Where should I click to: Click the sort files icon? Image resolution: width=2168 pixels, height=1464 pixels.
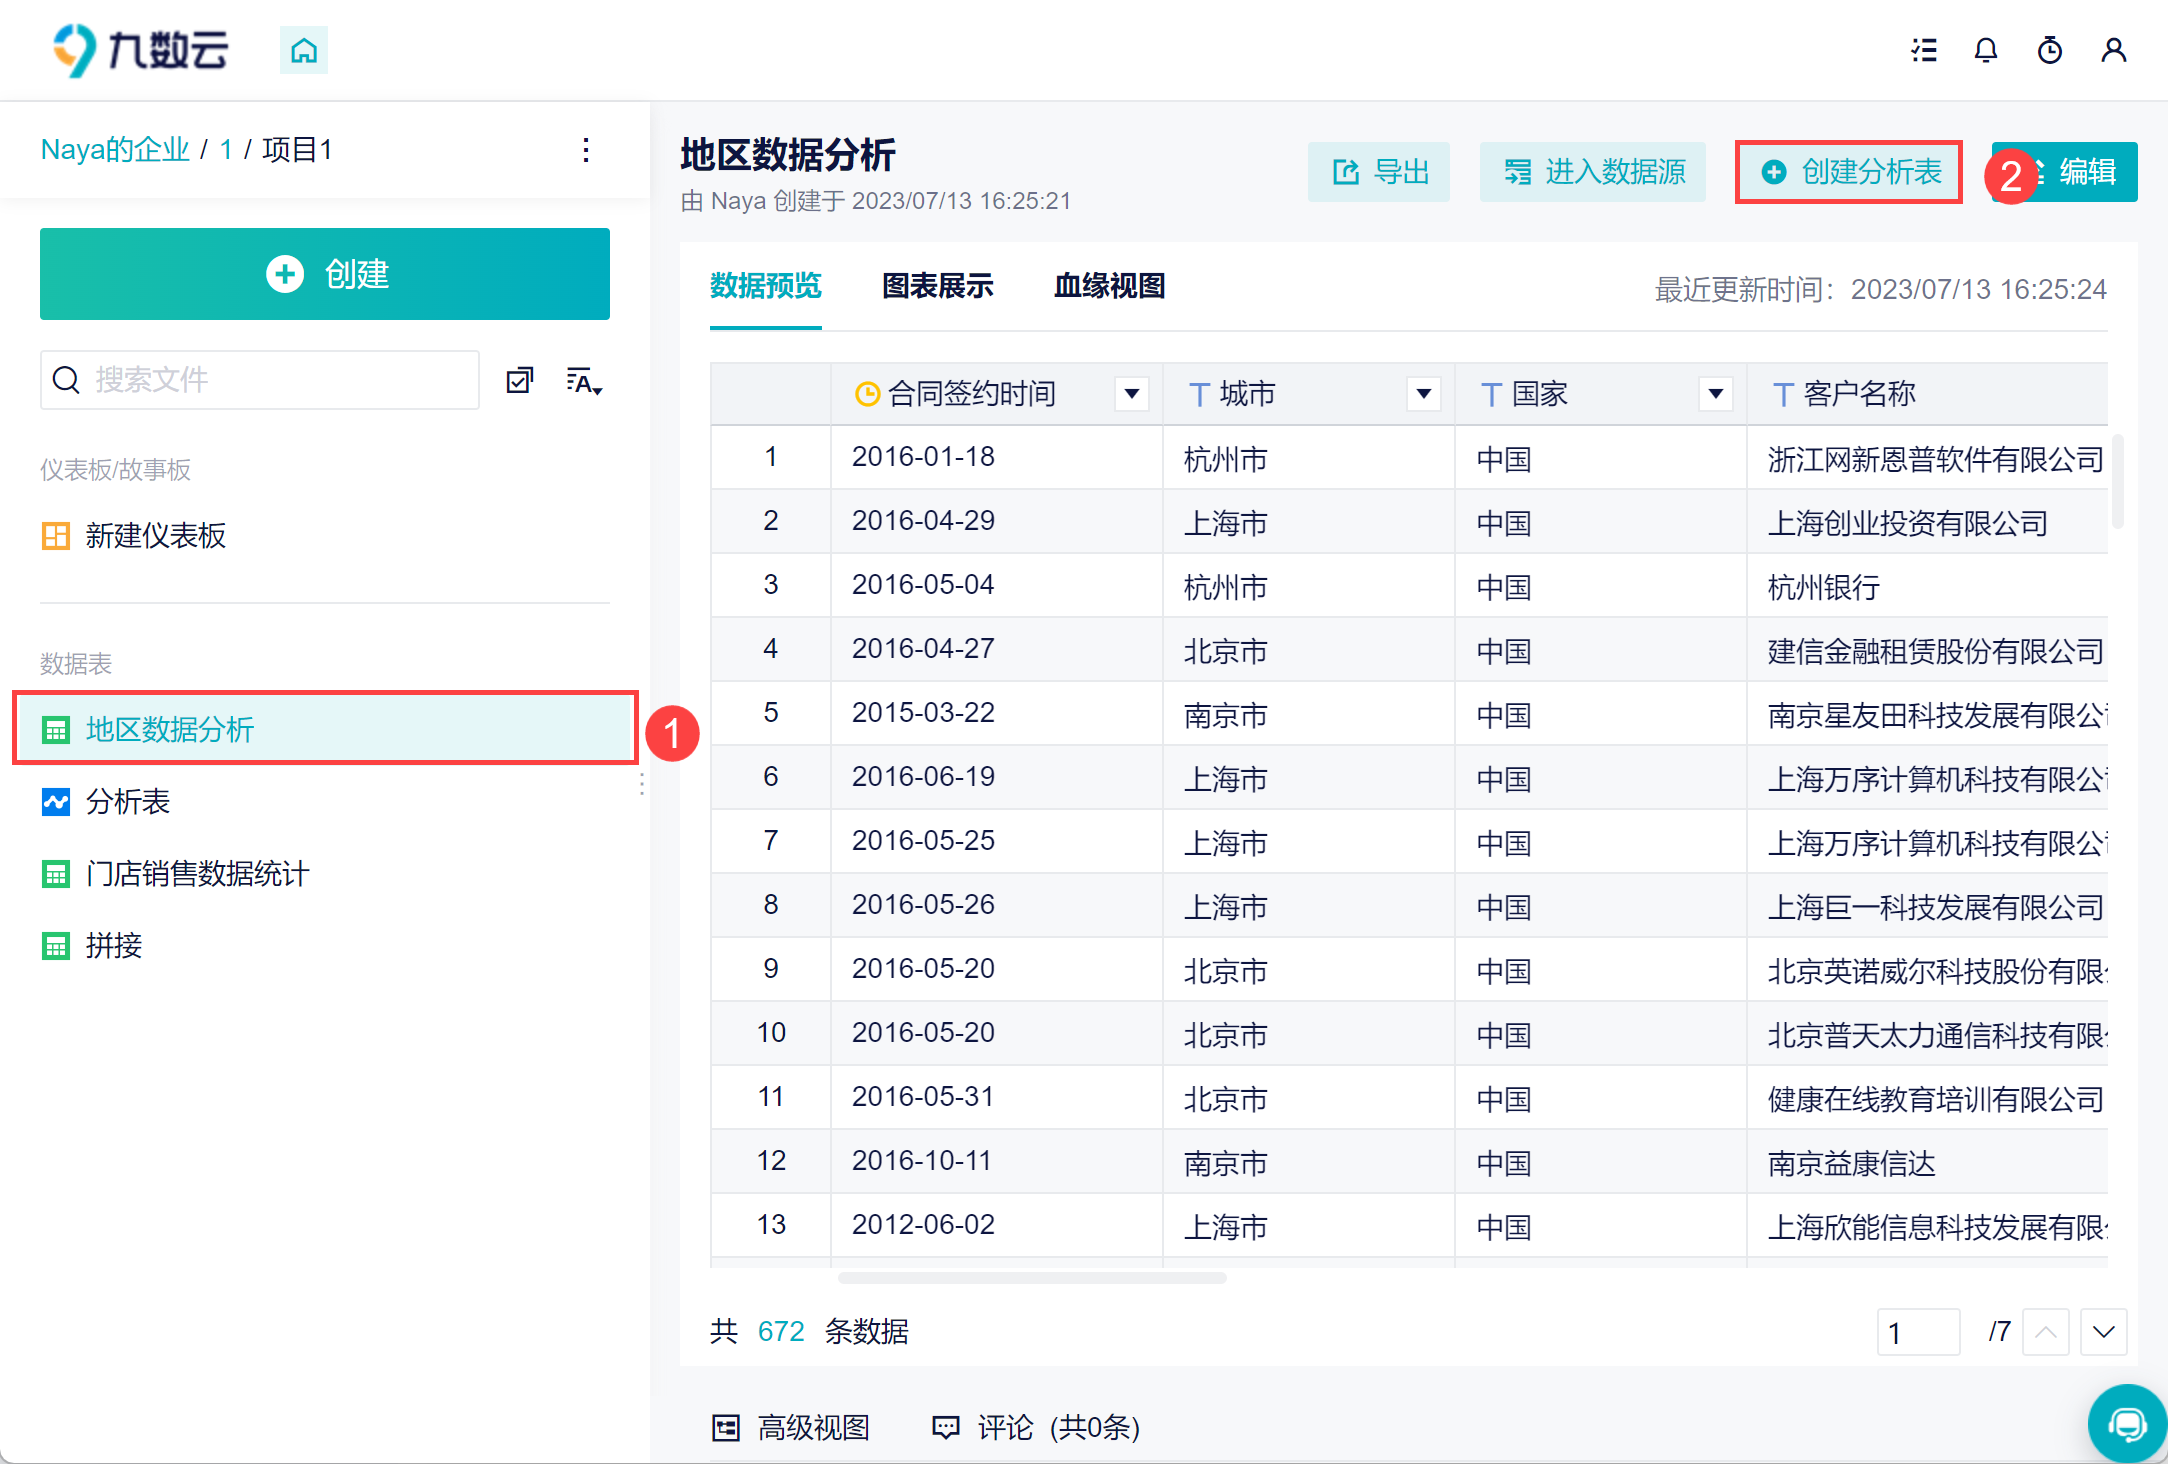584,381
